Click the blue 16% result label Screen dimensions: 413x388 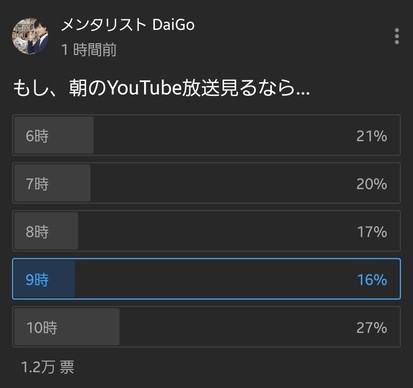(x=372, y=280)
